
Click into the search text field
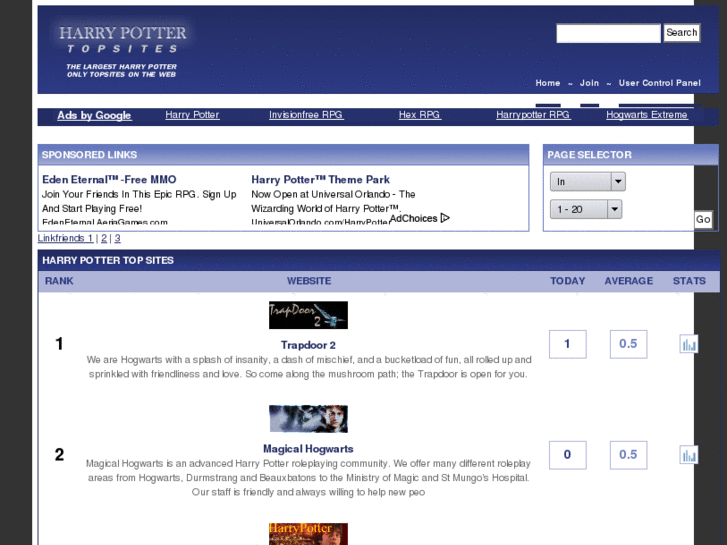click(x=608, y=33)
